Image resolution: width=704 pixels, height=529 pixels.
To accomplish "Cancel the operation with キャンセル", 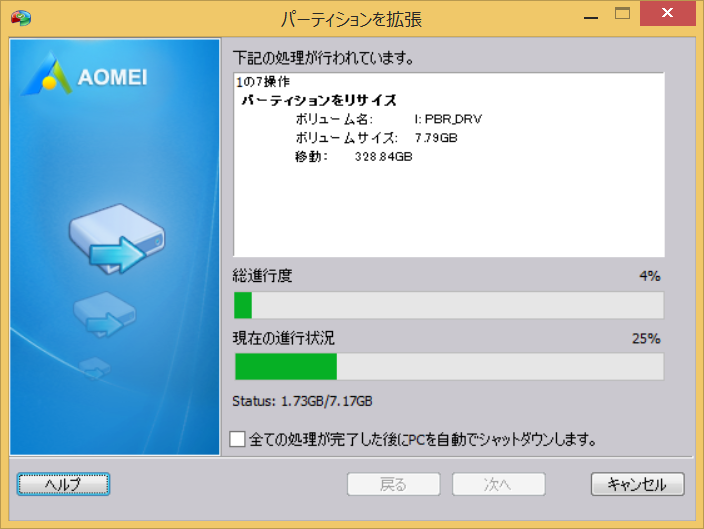I will (x=638, y=484).
